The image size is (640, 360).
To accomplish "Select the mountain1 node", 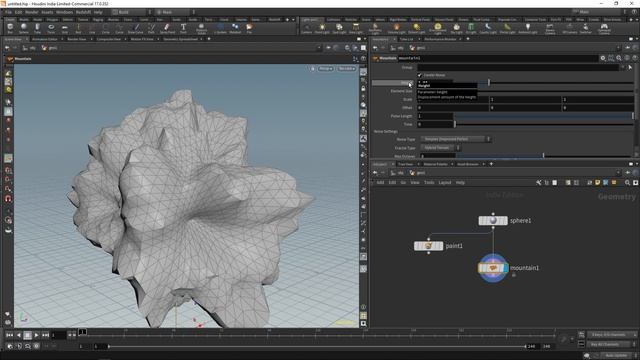I will (x=493, y=268).
